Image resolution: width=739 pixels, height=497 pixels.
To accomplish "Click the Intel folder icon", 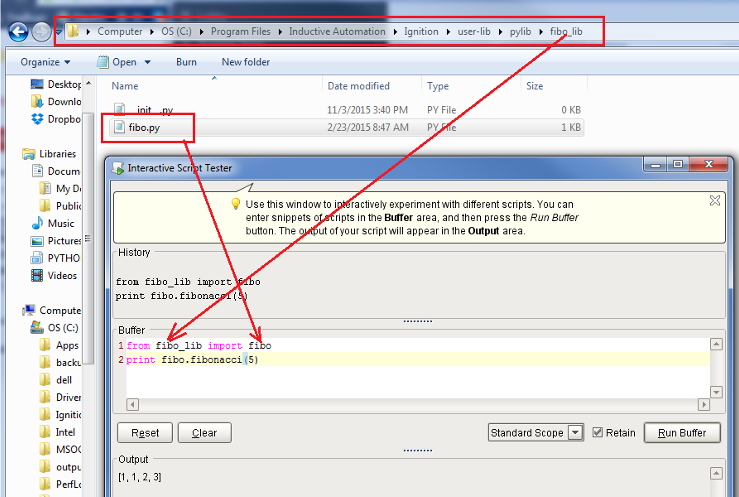I will [45, 432].
